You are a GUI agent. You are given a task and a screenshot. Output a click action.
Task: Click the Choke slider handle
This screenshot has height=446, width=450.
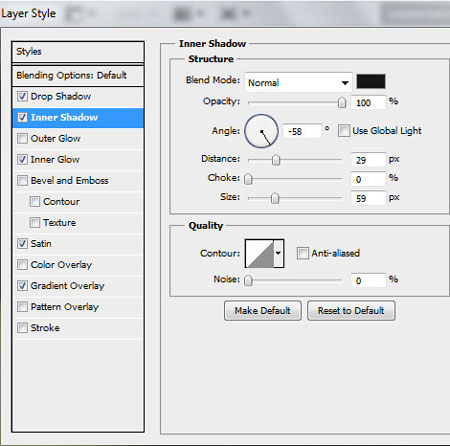pyautogui.click(x=248, y=179)
